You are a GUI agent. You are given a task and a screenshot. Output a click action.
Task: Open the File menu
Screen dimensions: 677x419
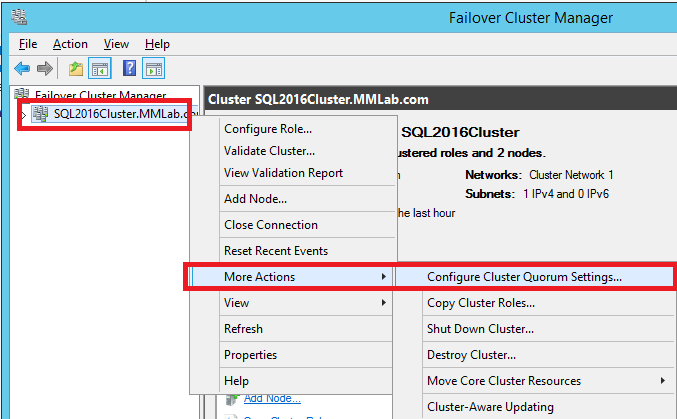click(x=28, y=44)
